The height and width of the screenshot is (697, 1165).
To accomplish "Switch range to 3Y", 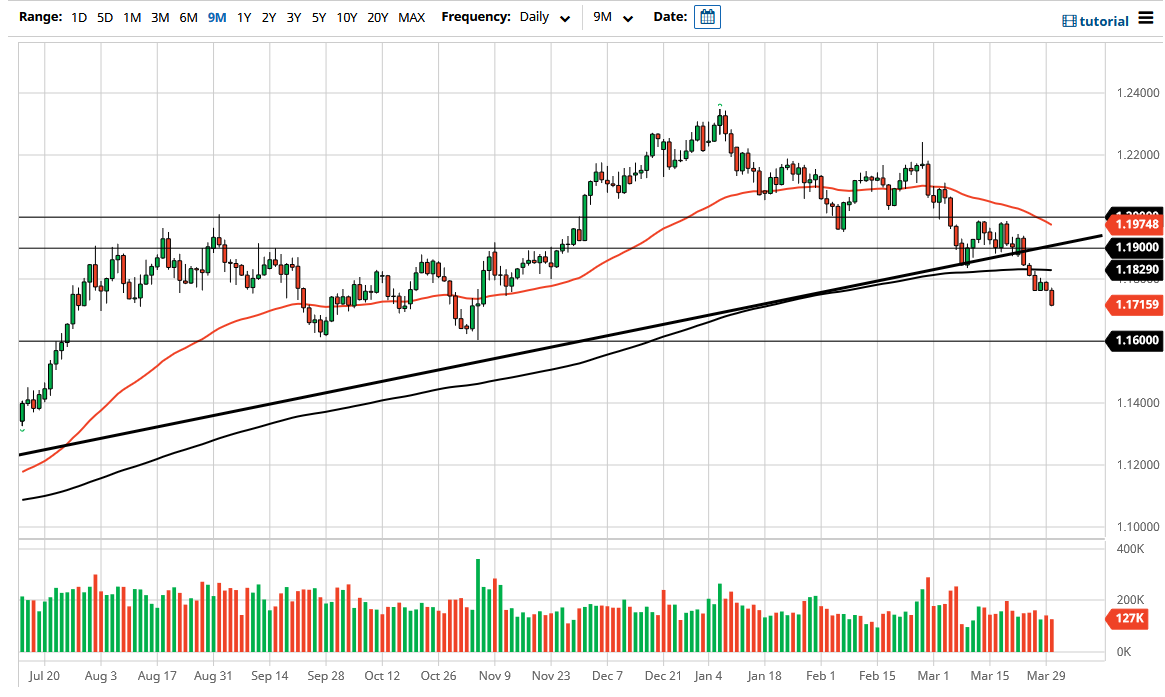I will coord(294,17).
